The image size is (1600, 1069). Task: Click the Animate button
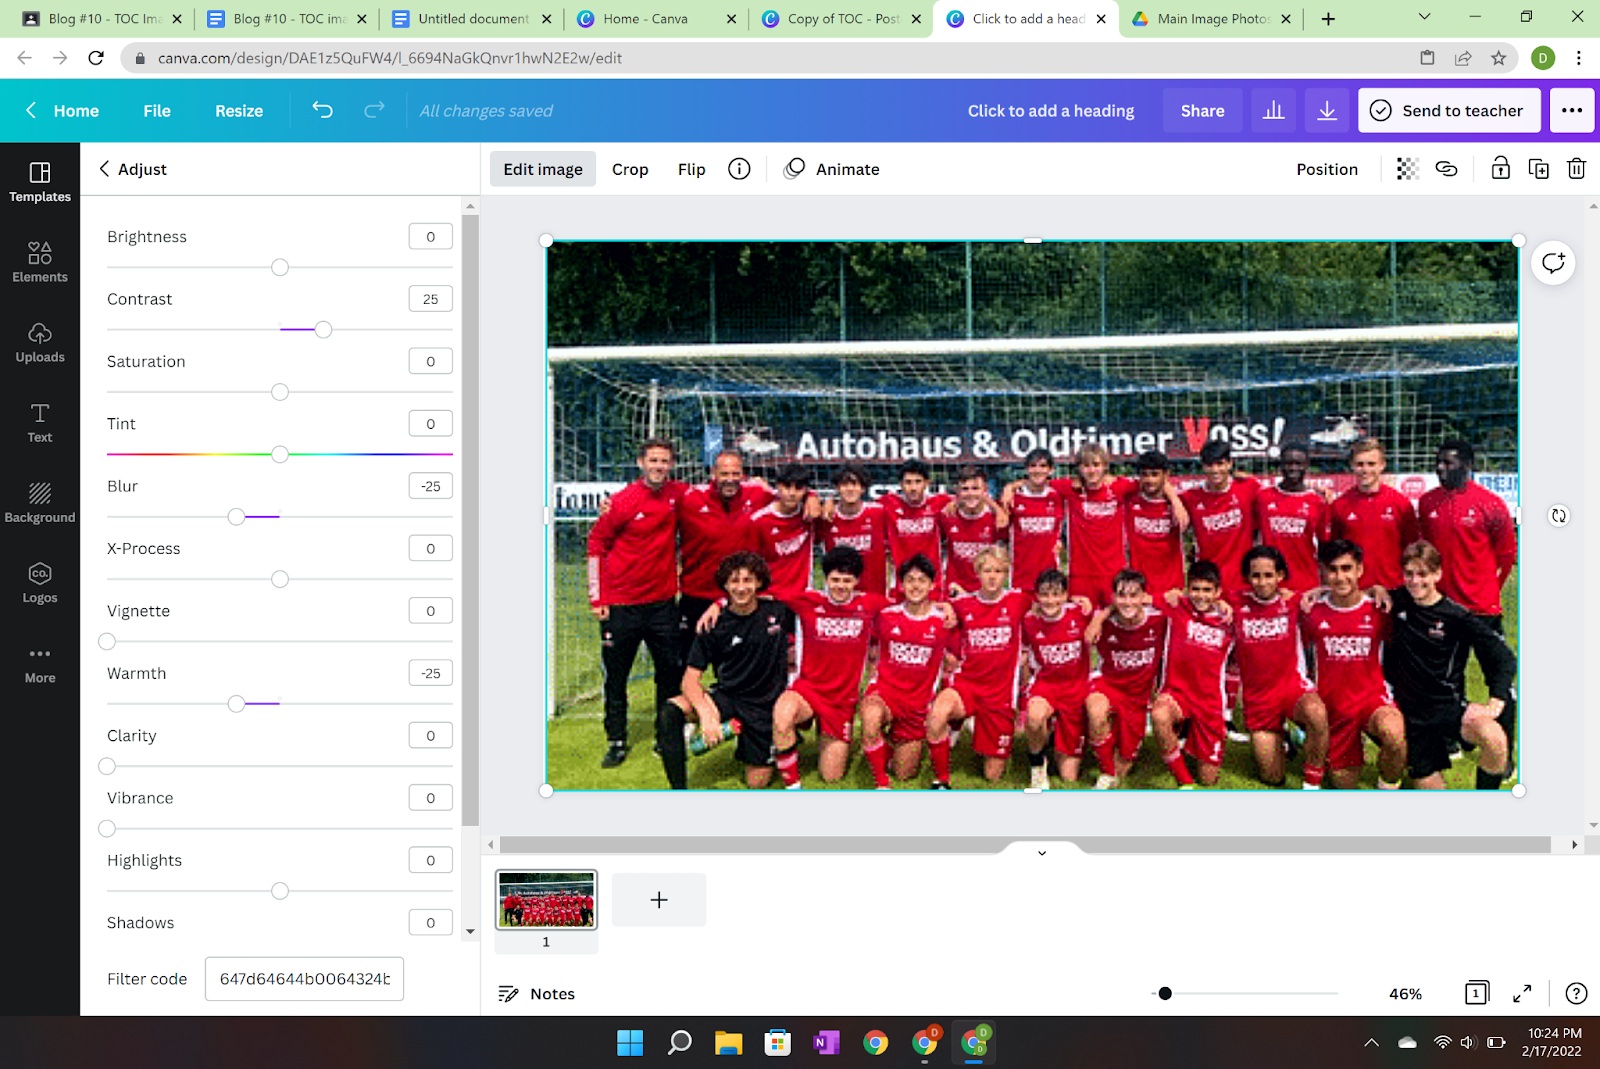[832, 169]
